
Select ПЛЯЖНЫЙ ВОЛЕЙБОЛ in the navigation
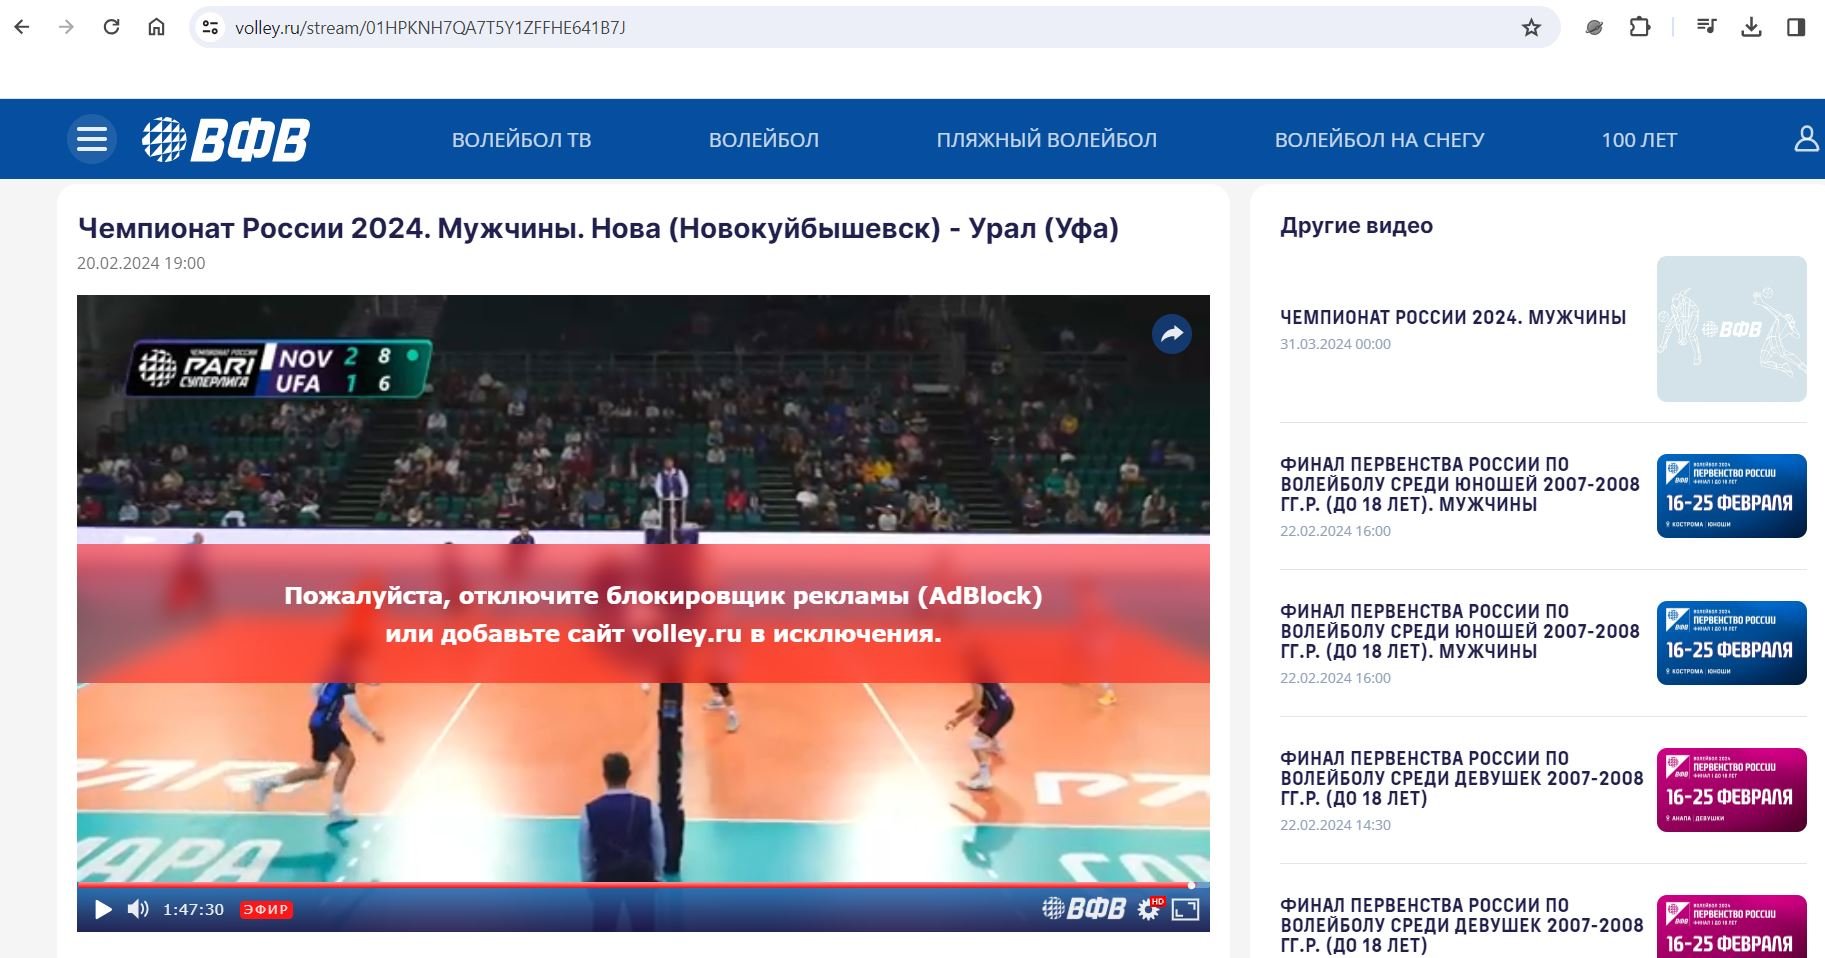1047,139
